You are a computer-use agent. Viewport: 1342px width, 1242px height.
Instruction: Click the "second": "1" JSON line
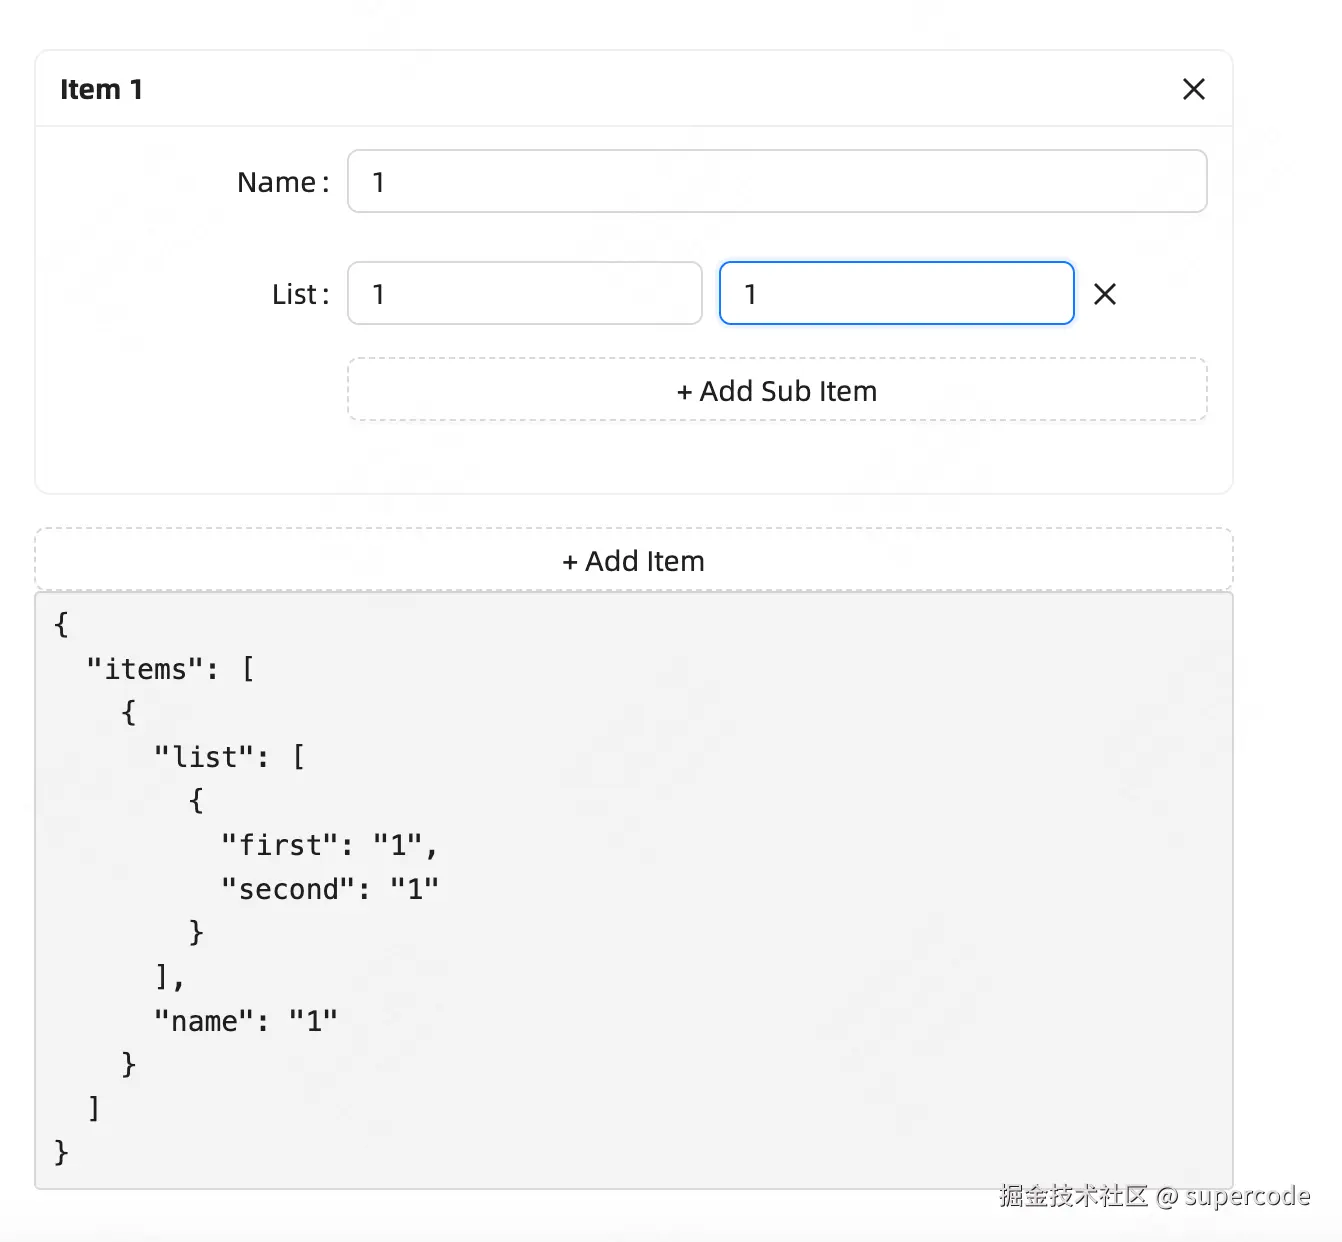pos(329,889)
